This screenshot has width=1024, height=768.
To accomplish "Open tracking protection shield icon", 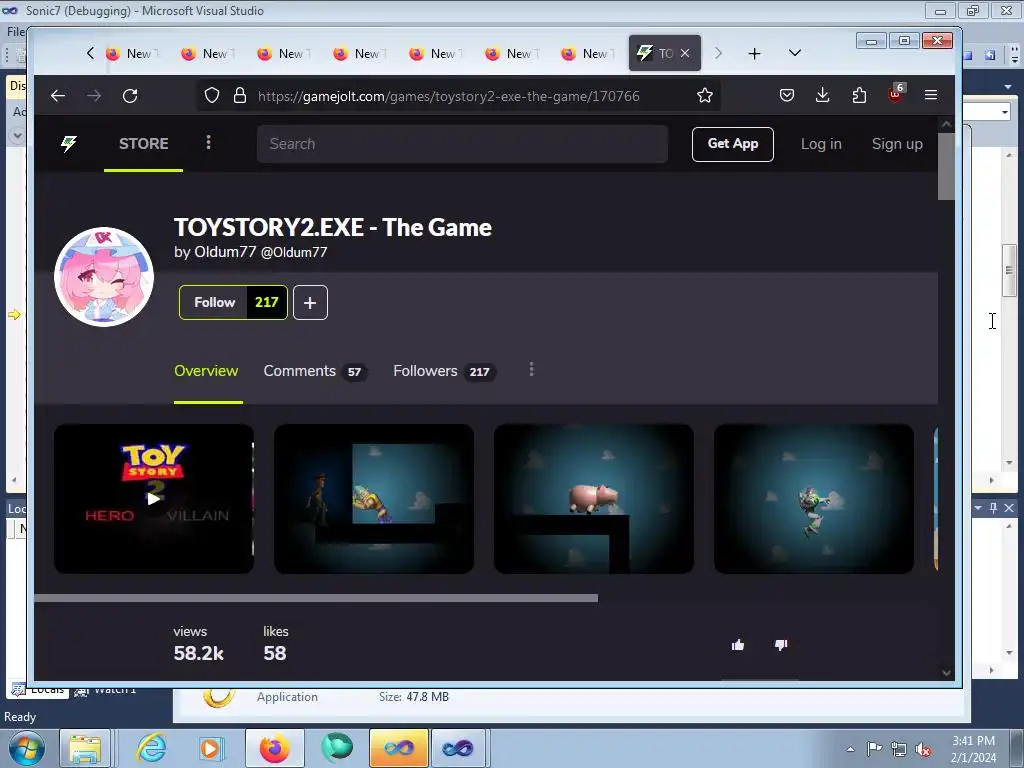I will tap(212, 95).
